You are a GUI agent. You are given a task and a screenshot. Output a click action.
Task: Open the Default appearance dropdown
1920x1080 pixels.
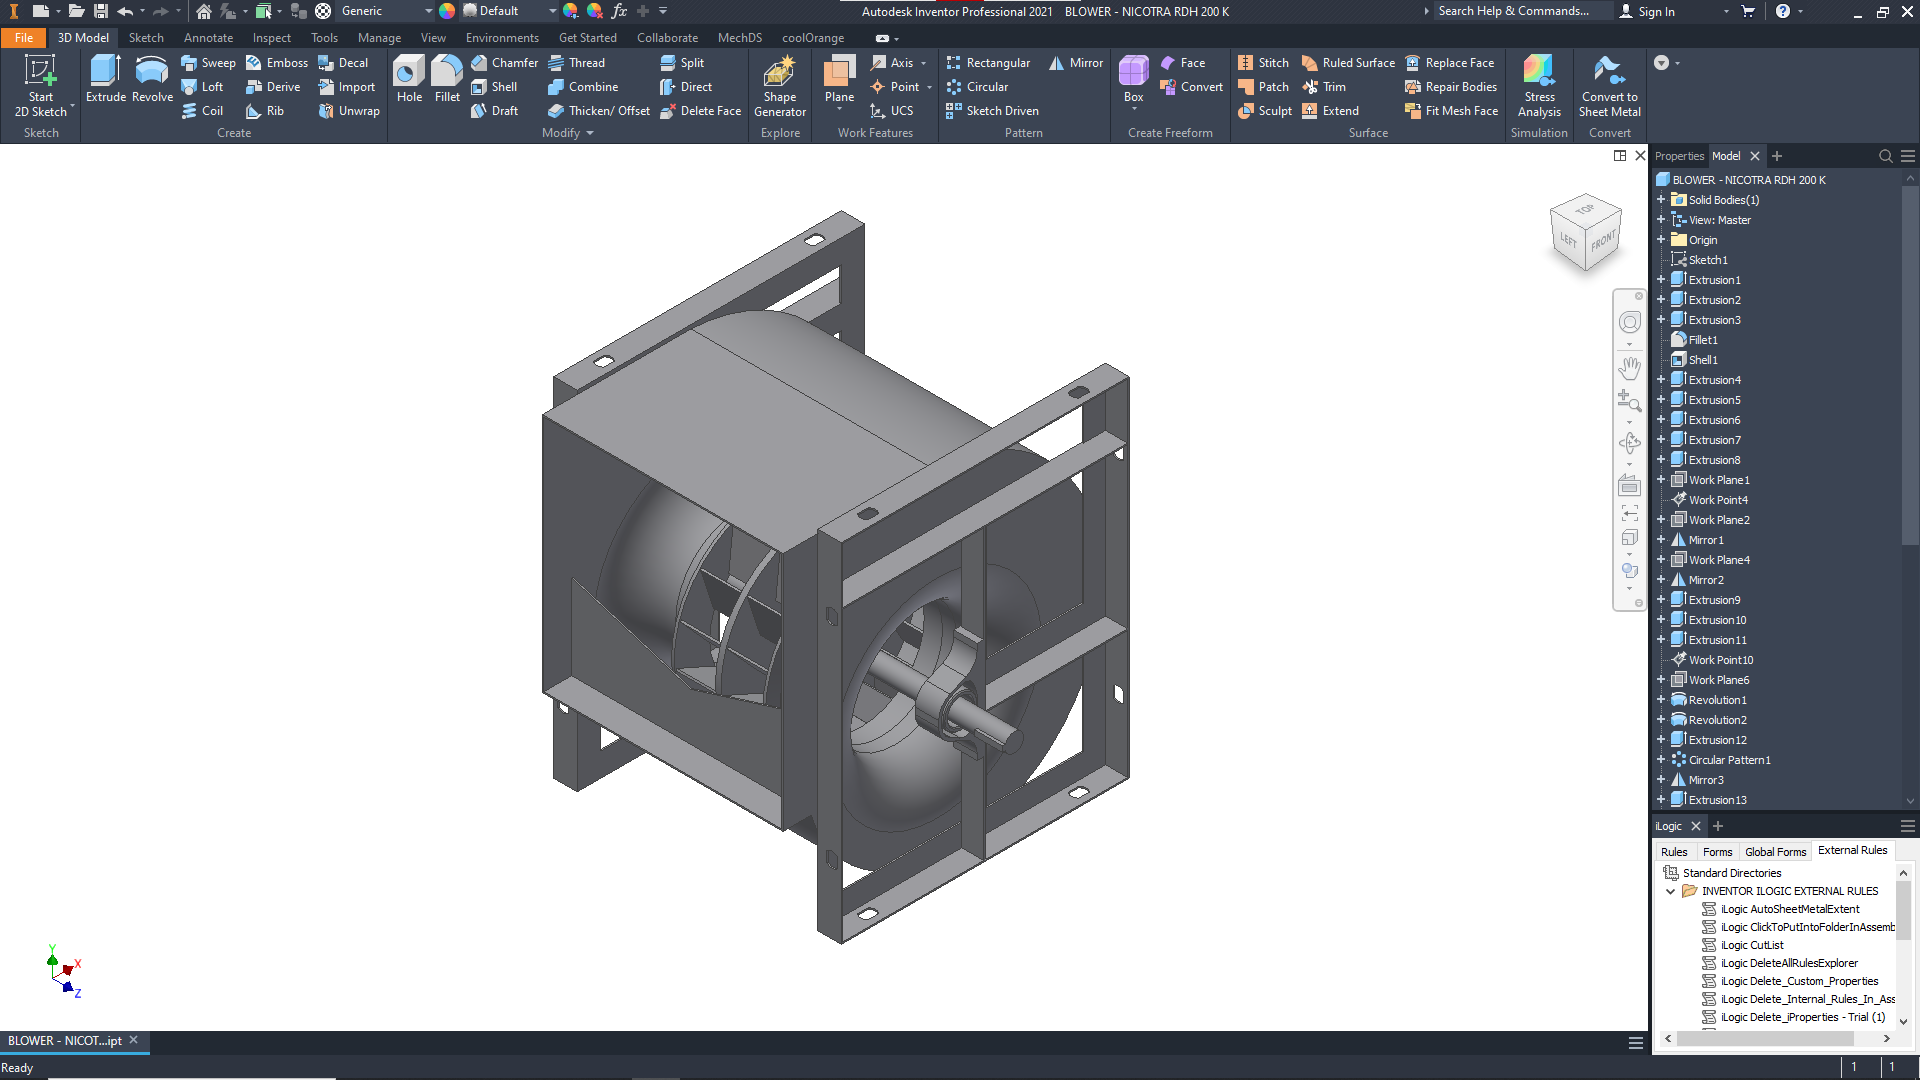[552, 11]
